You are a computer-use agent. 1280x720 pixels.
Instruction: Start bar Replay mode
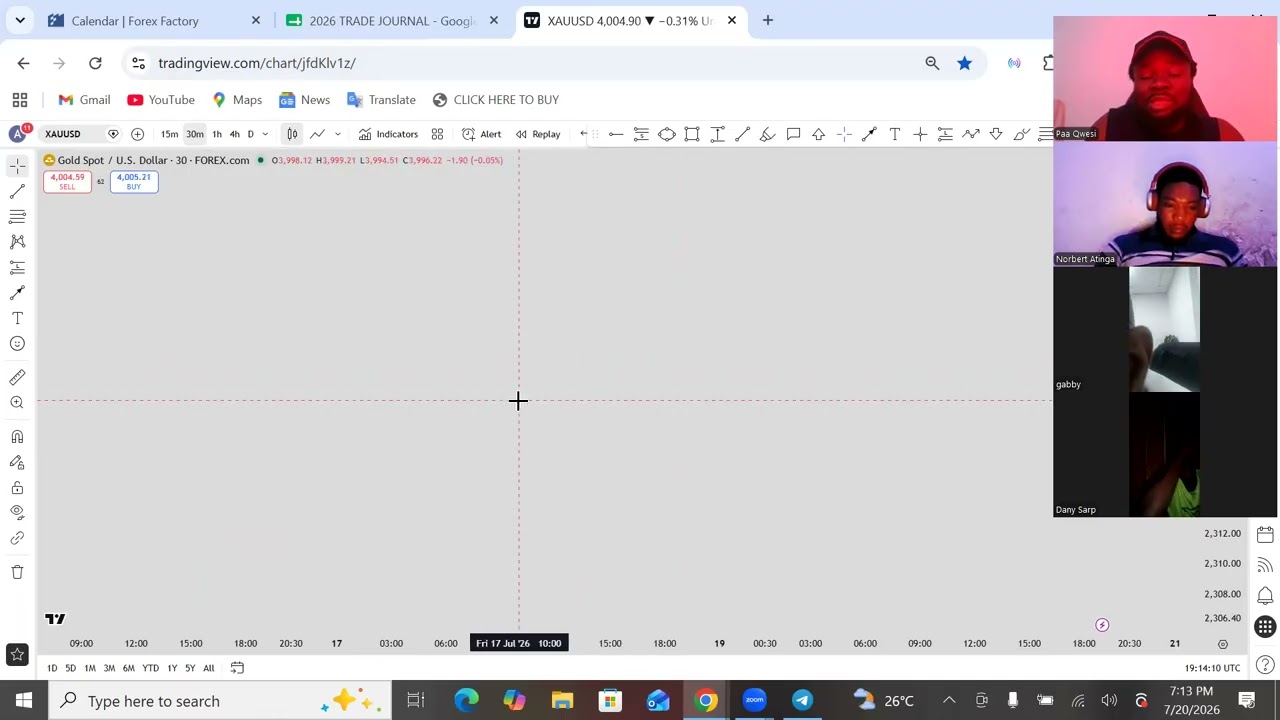pos(537,134)
